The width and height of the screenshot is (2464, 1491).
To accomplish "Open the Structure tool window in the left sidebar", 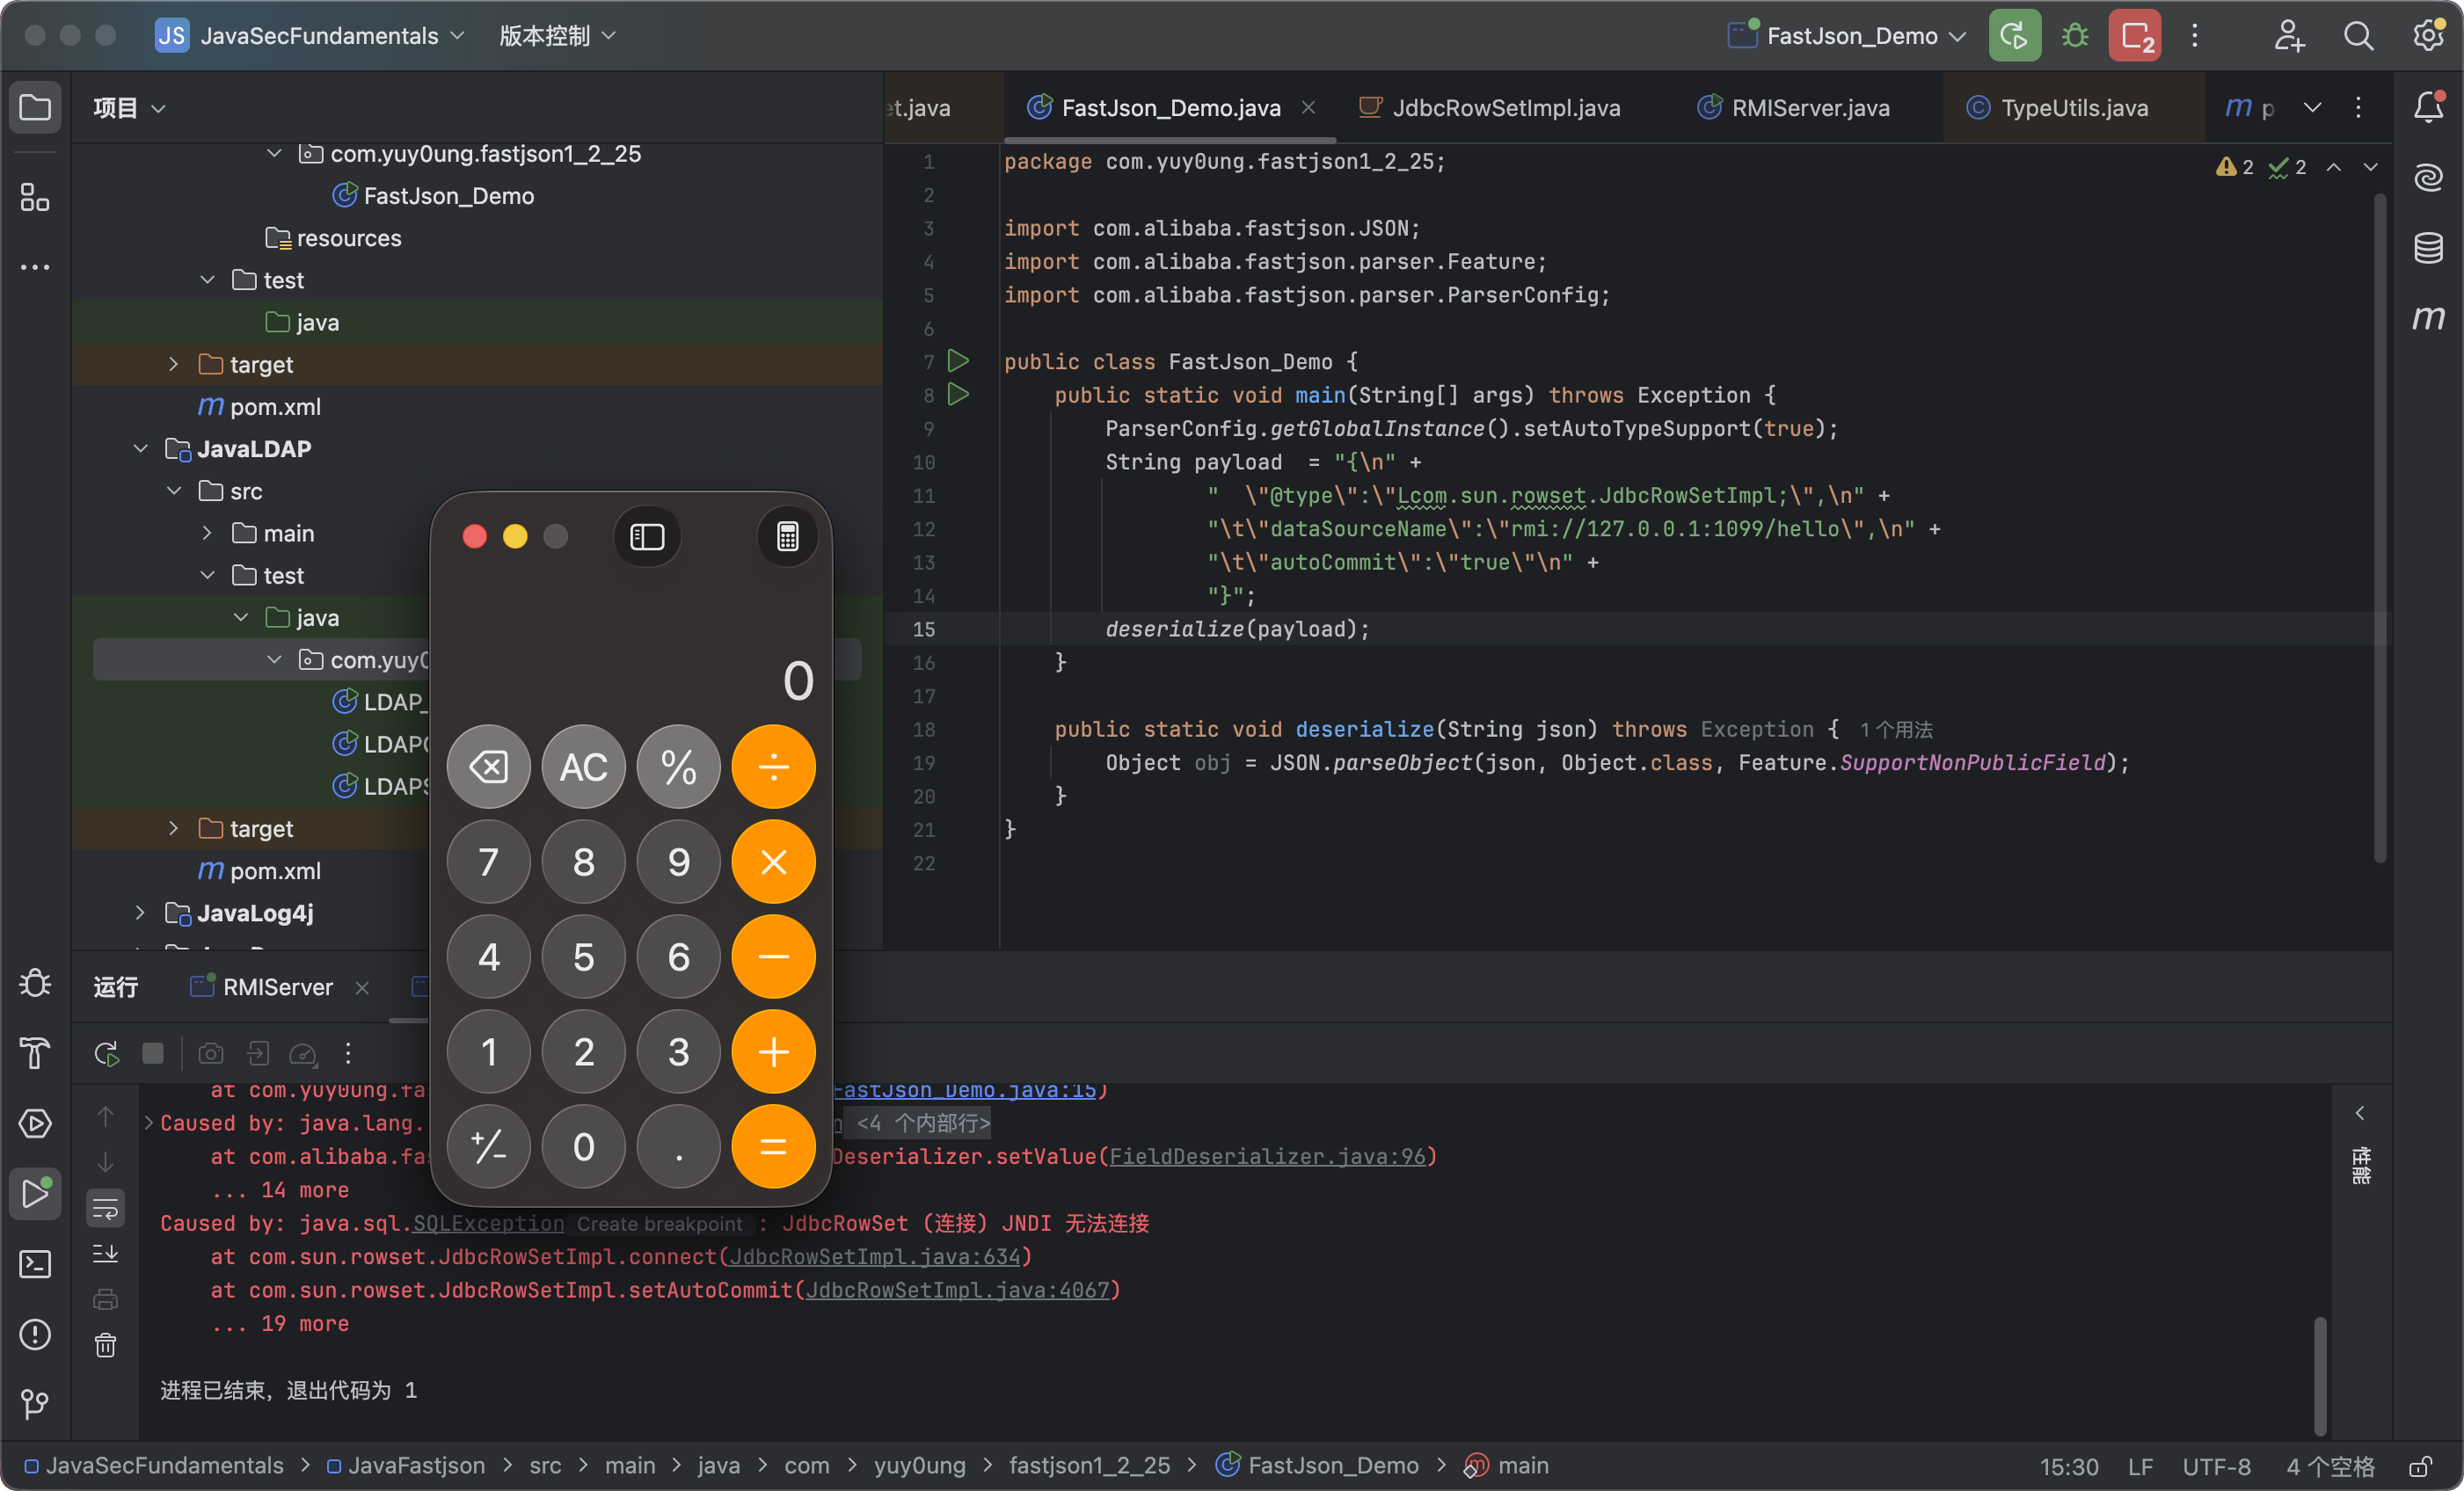I will [x=35, y=198].
